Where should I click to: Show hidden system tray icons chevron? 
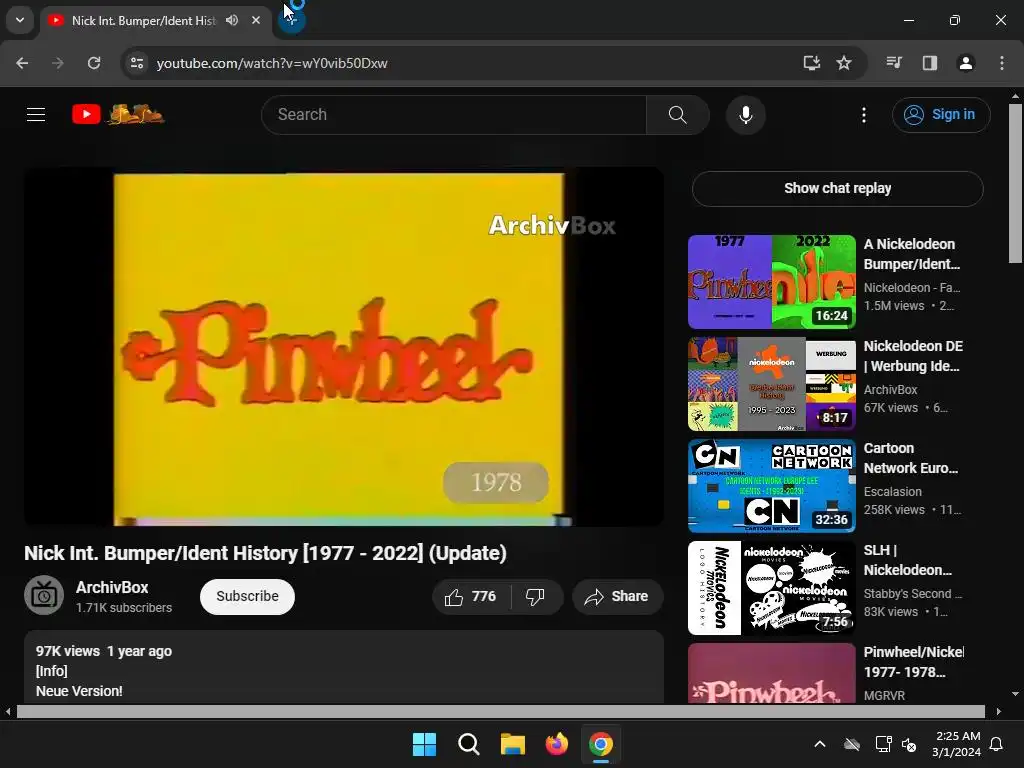820,744
